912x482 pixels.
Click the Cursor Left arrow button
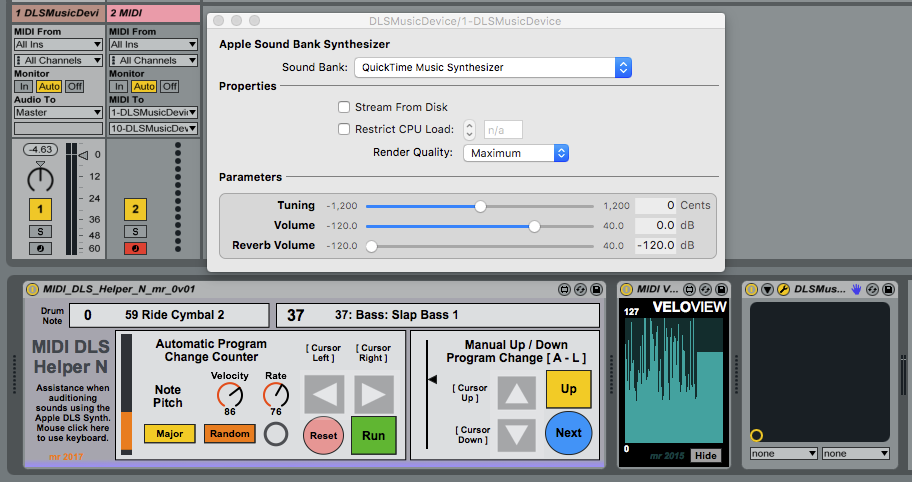coord(324,394)
